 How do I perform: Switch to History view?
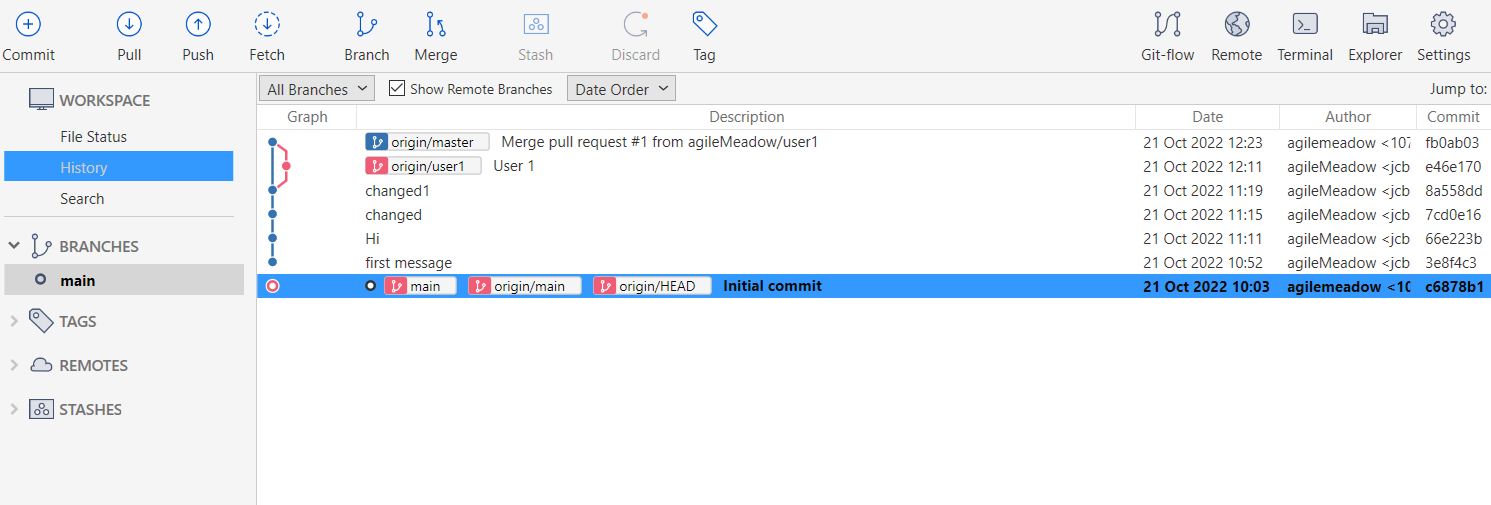click(119, 167)
